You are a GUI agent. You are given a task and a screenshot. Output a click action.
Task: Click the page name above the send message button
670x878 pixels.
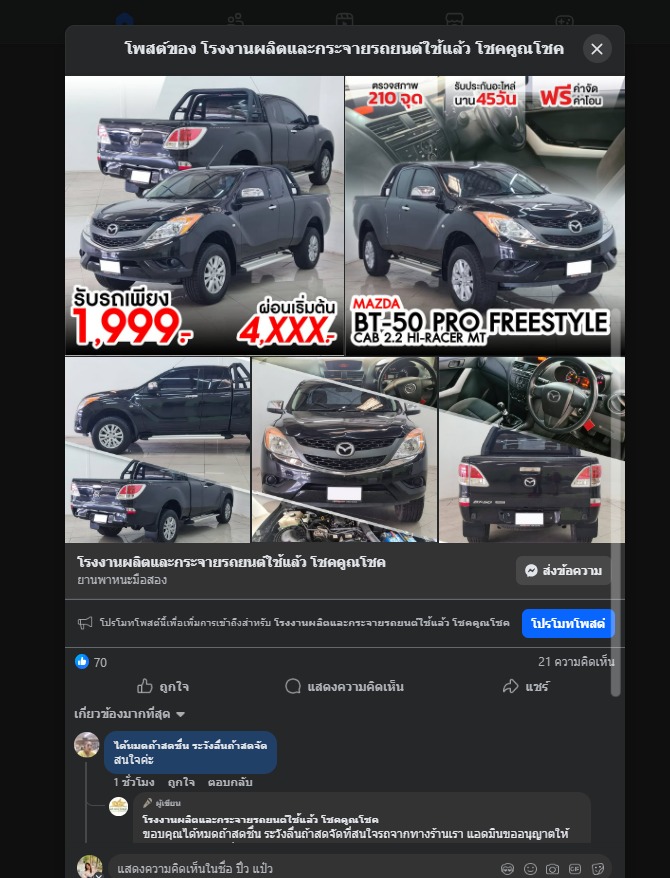[x=231, y=562]
